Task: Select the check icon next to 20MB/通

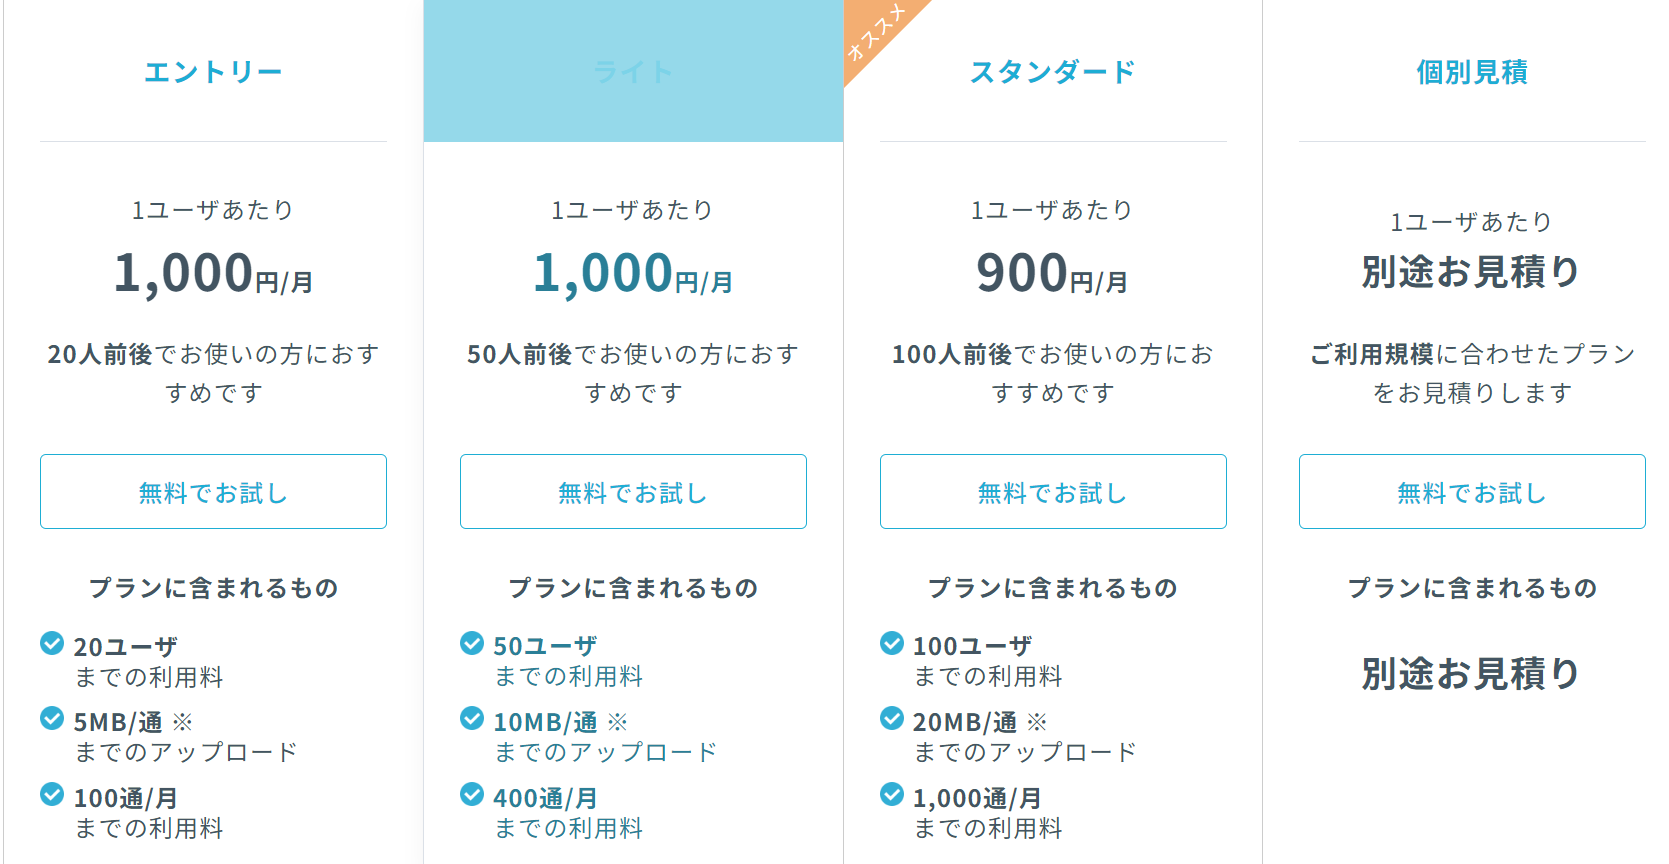Action: click(x=892, y=718)
